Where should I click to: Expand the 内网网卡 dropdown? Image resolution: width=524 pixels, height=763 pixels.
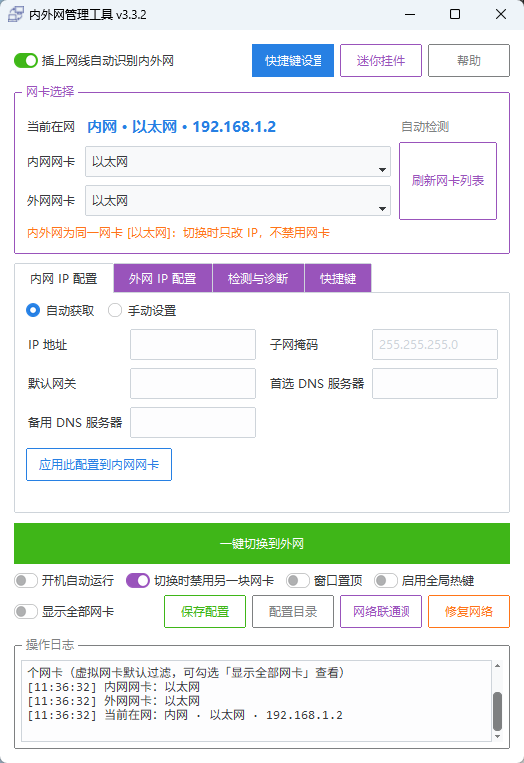[238, 162]
